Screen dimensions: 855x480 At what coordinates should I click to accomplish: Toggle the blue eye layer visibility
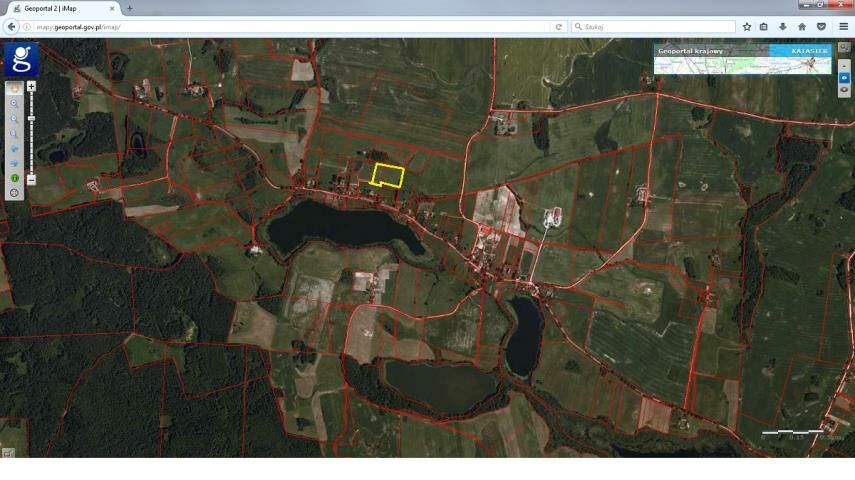pos(845,78)
